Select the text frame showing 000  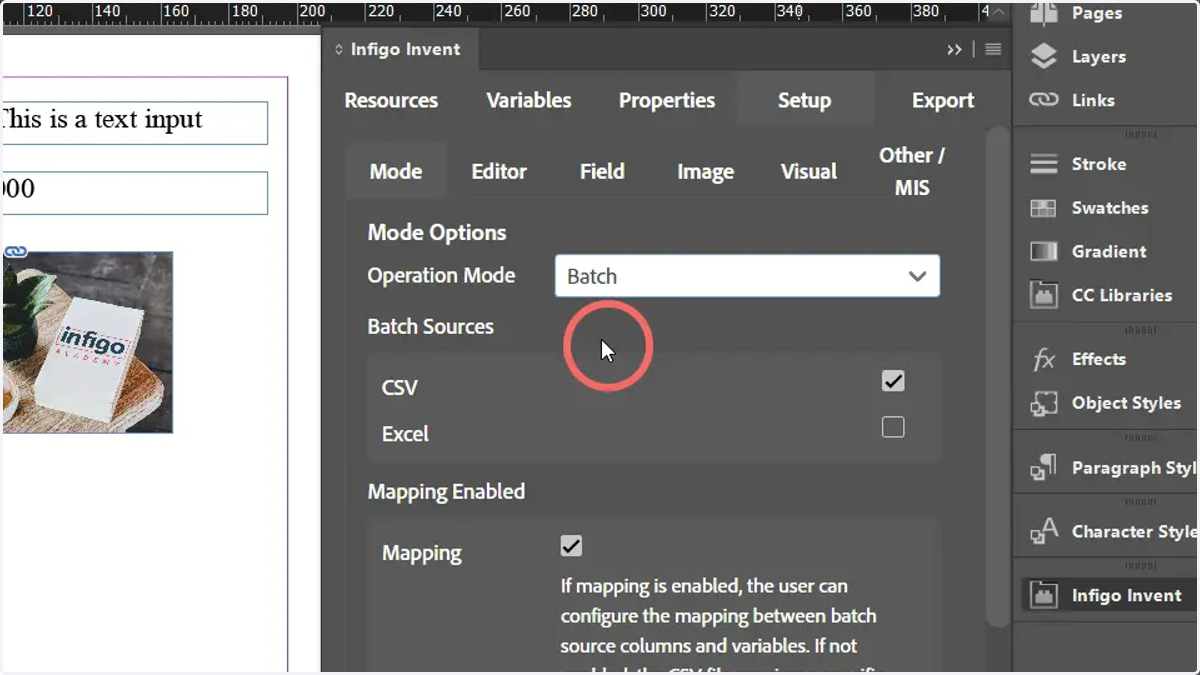[135, 193]
